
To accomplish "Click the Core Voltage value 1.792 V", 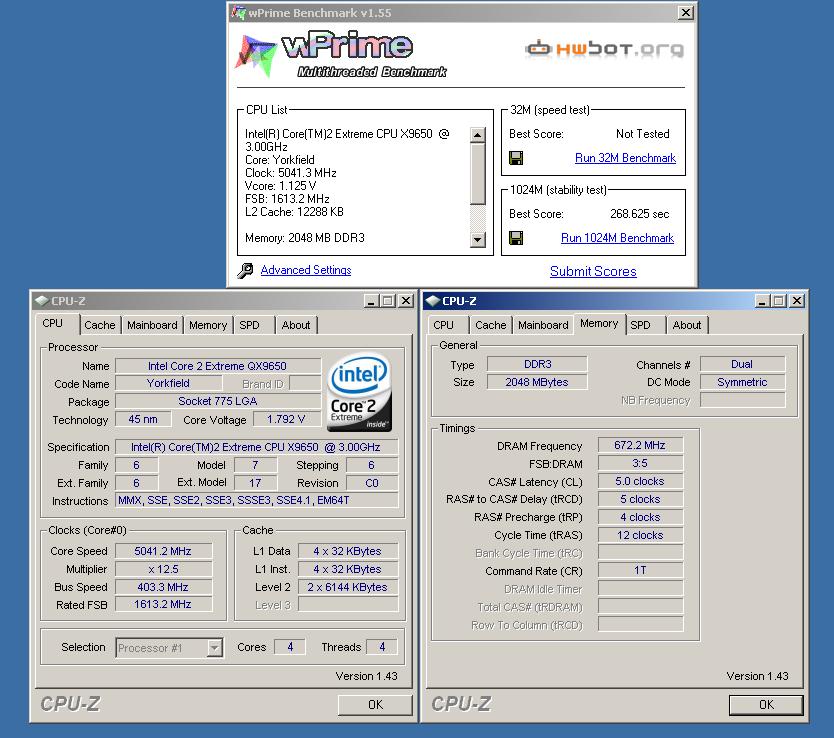I will click(x=286, y=419).
